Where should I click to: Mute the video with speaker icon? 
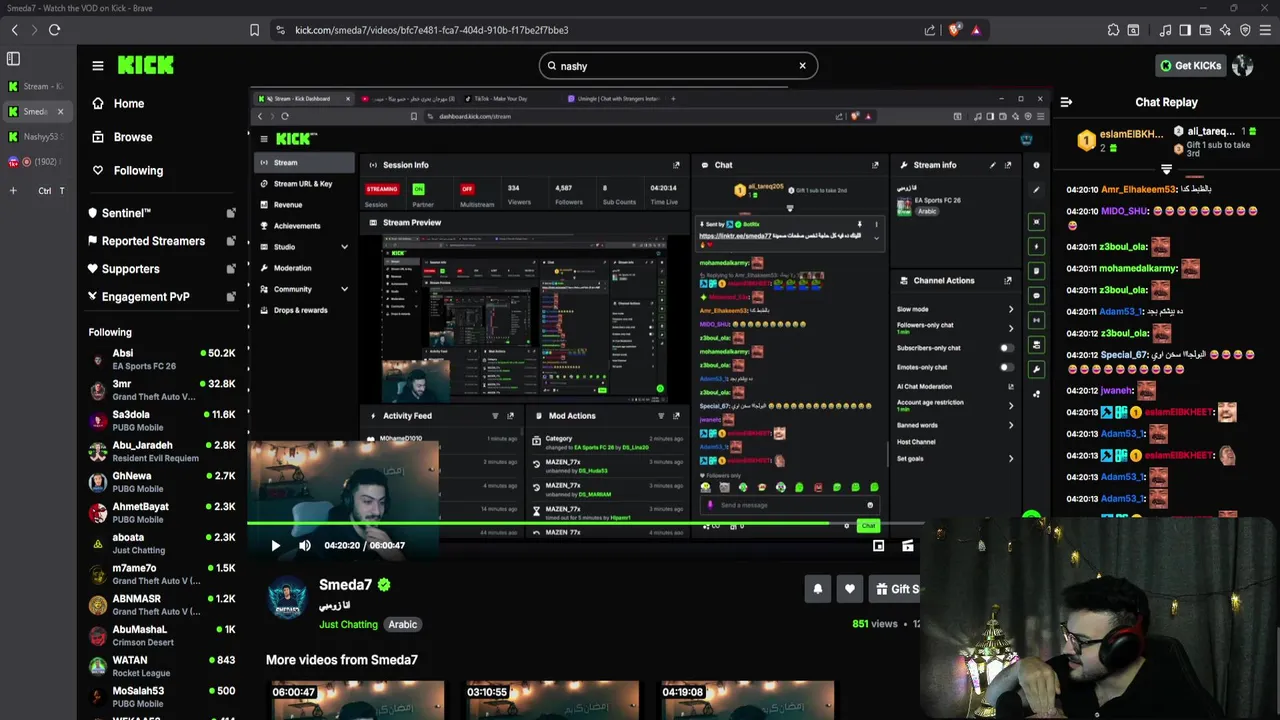305,546
